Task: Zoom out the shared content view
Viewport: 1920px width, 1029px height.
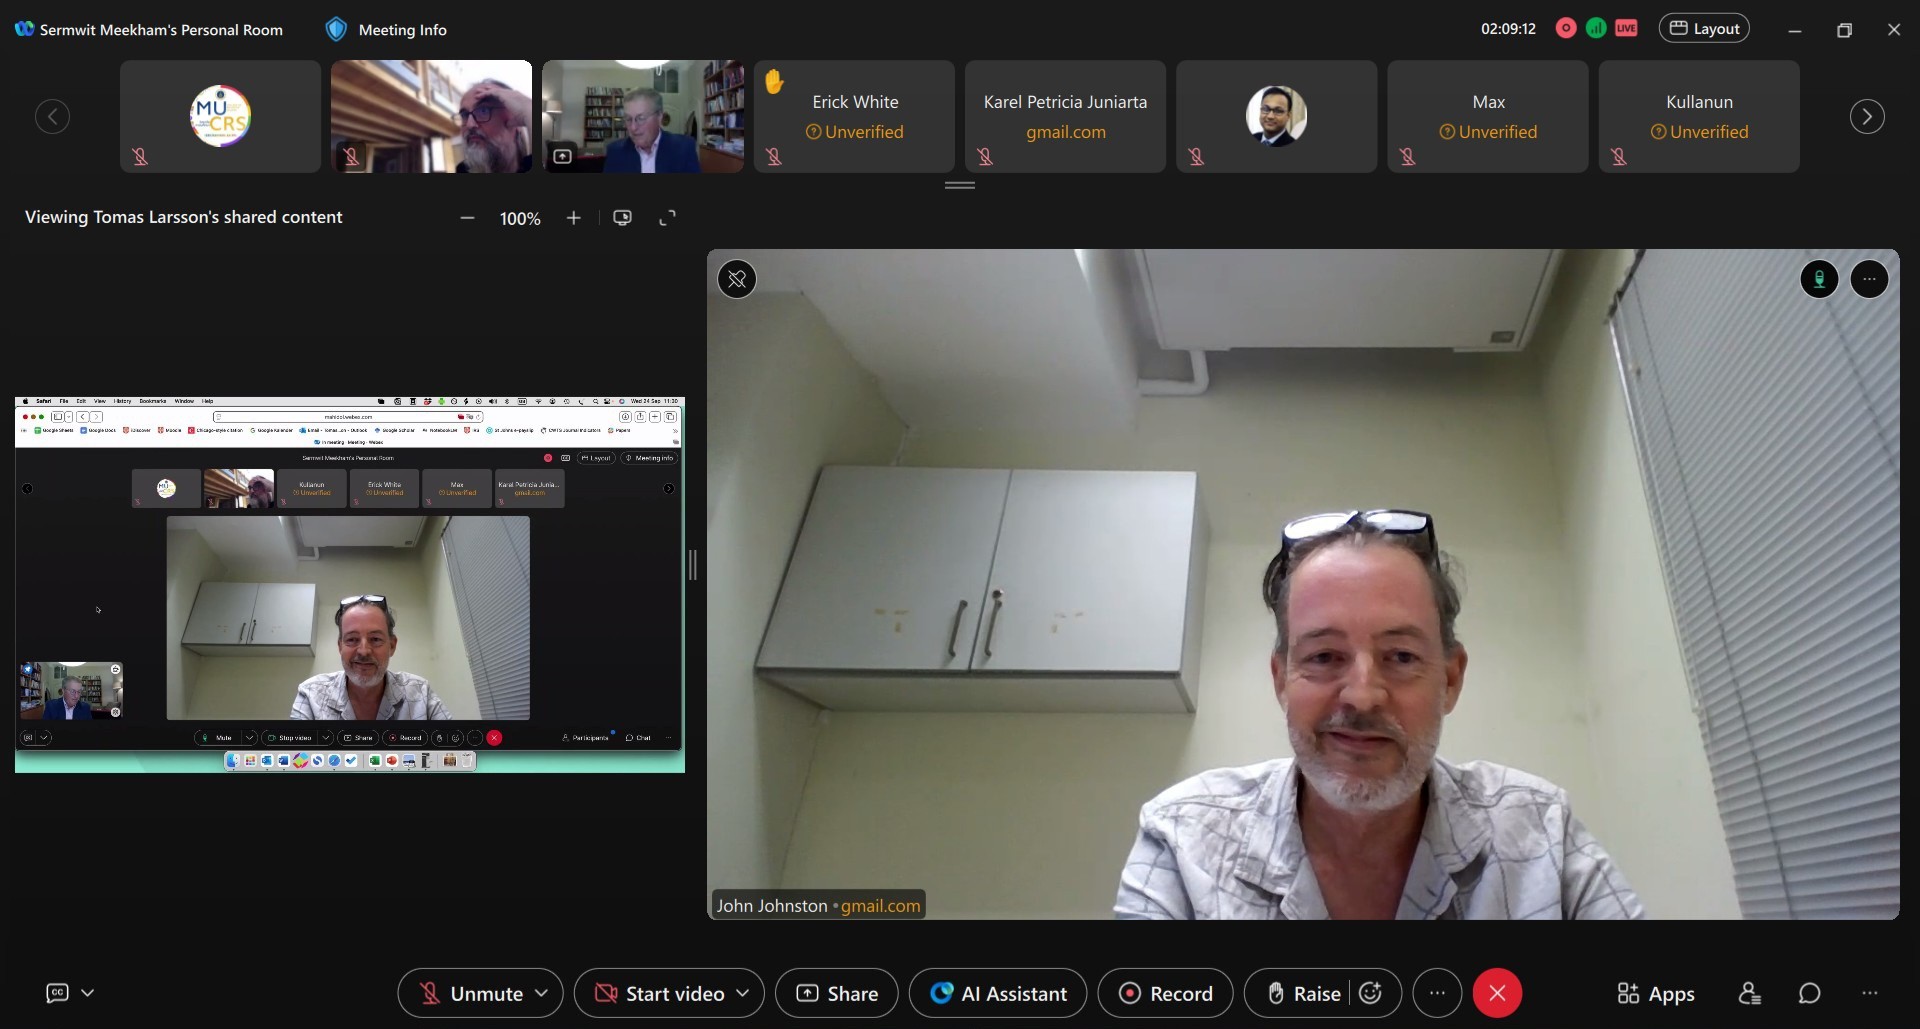Action: [x=467, y=218]
